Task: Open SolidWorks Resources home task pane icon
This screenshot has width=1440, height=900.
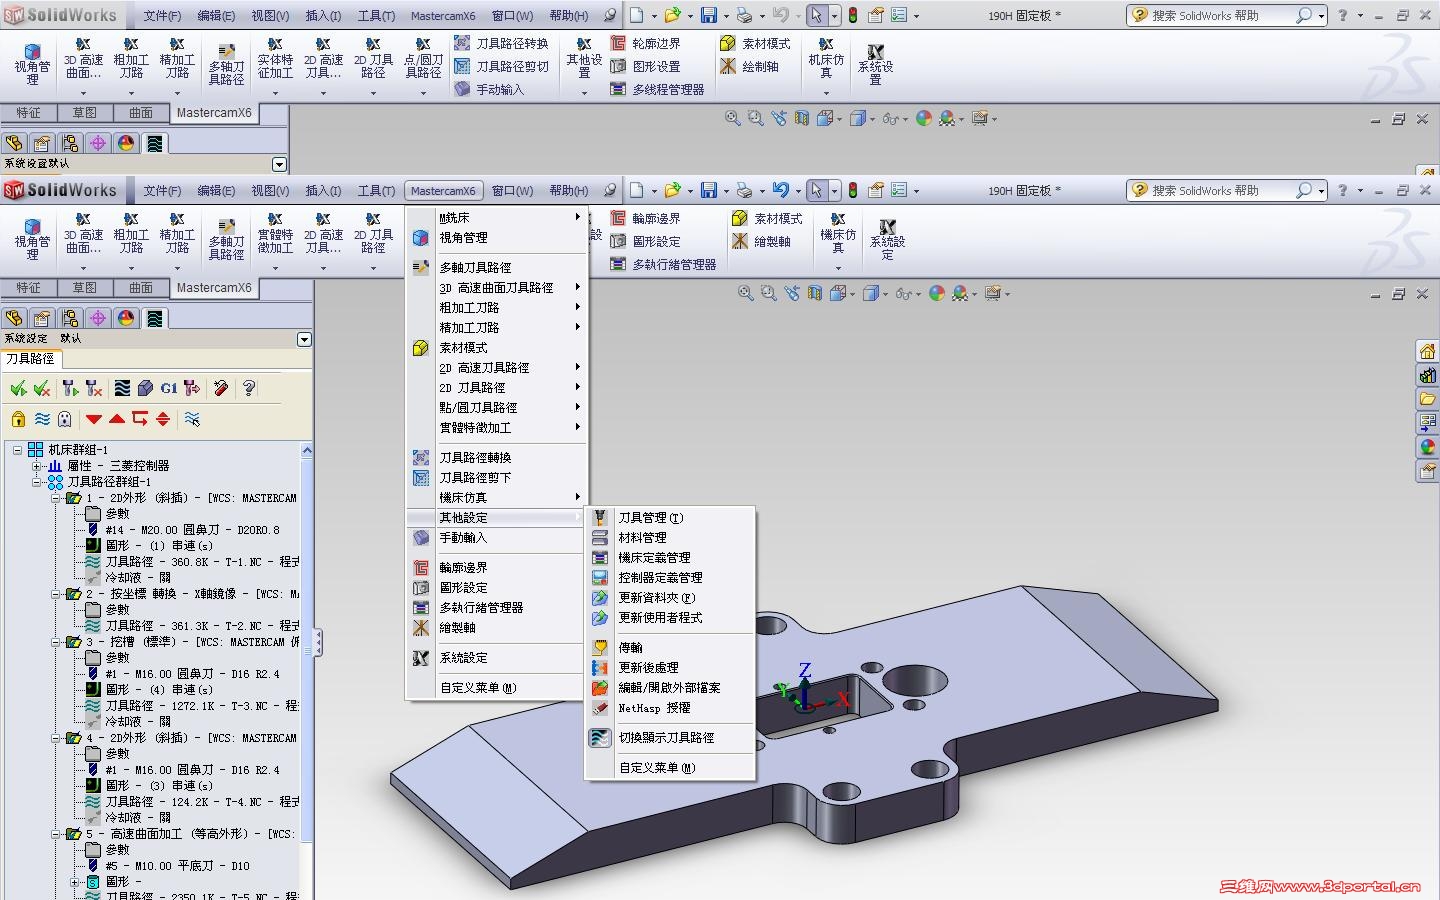Action: tap(1427, 351)
